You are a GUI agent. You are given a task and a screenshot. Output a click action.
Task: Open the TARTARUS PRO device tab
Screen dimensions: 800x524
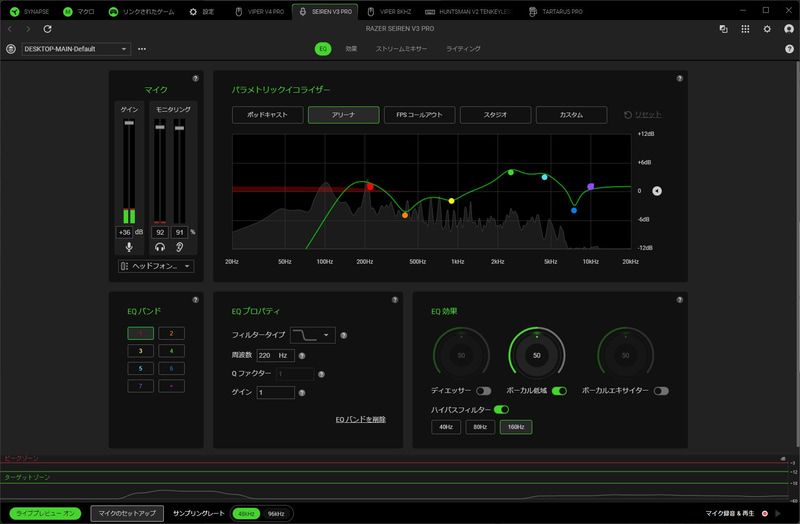click(x=556, y=11)
